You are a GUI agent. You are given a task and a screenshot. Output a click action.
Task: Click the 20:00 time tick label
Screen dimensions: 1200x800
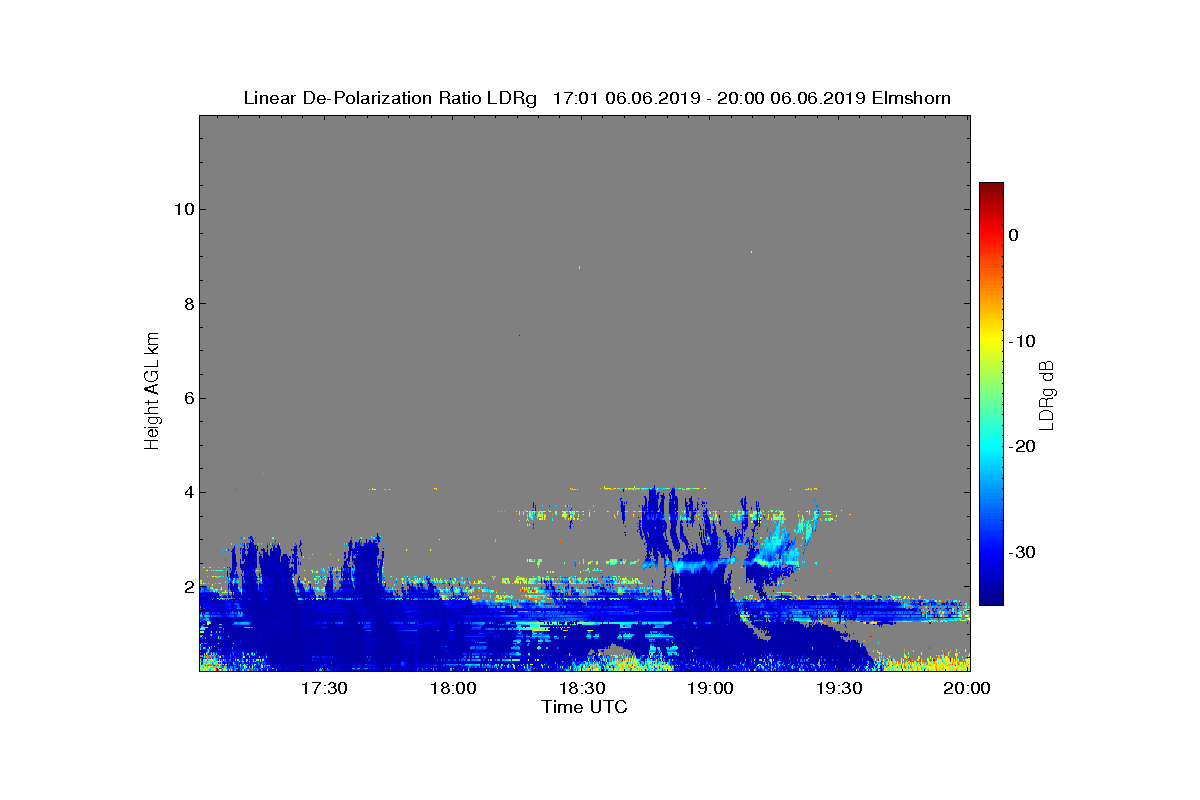point(968,689)
